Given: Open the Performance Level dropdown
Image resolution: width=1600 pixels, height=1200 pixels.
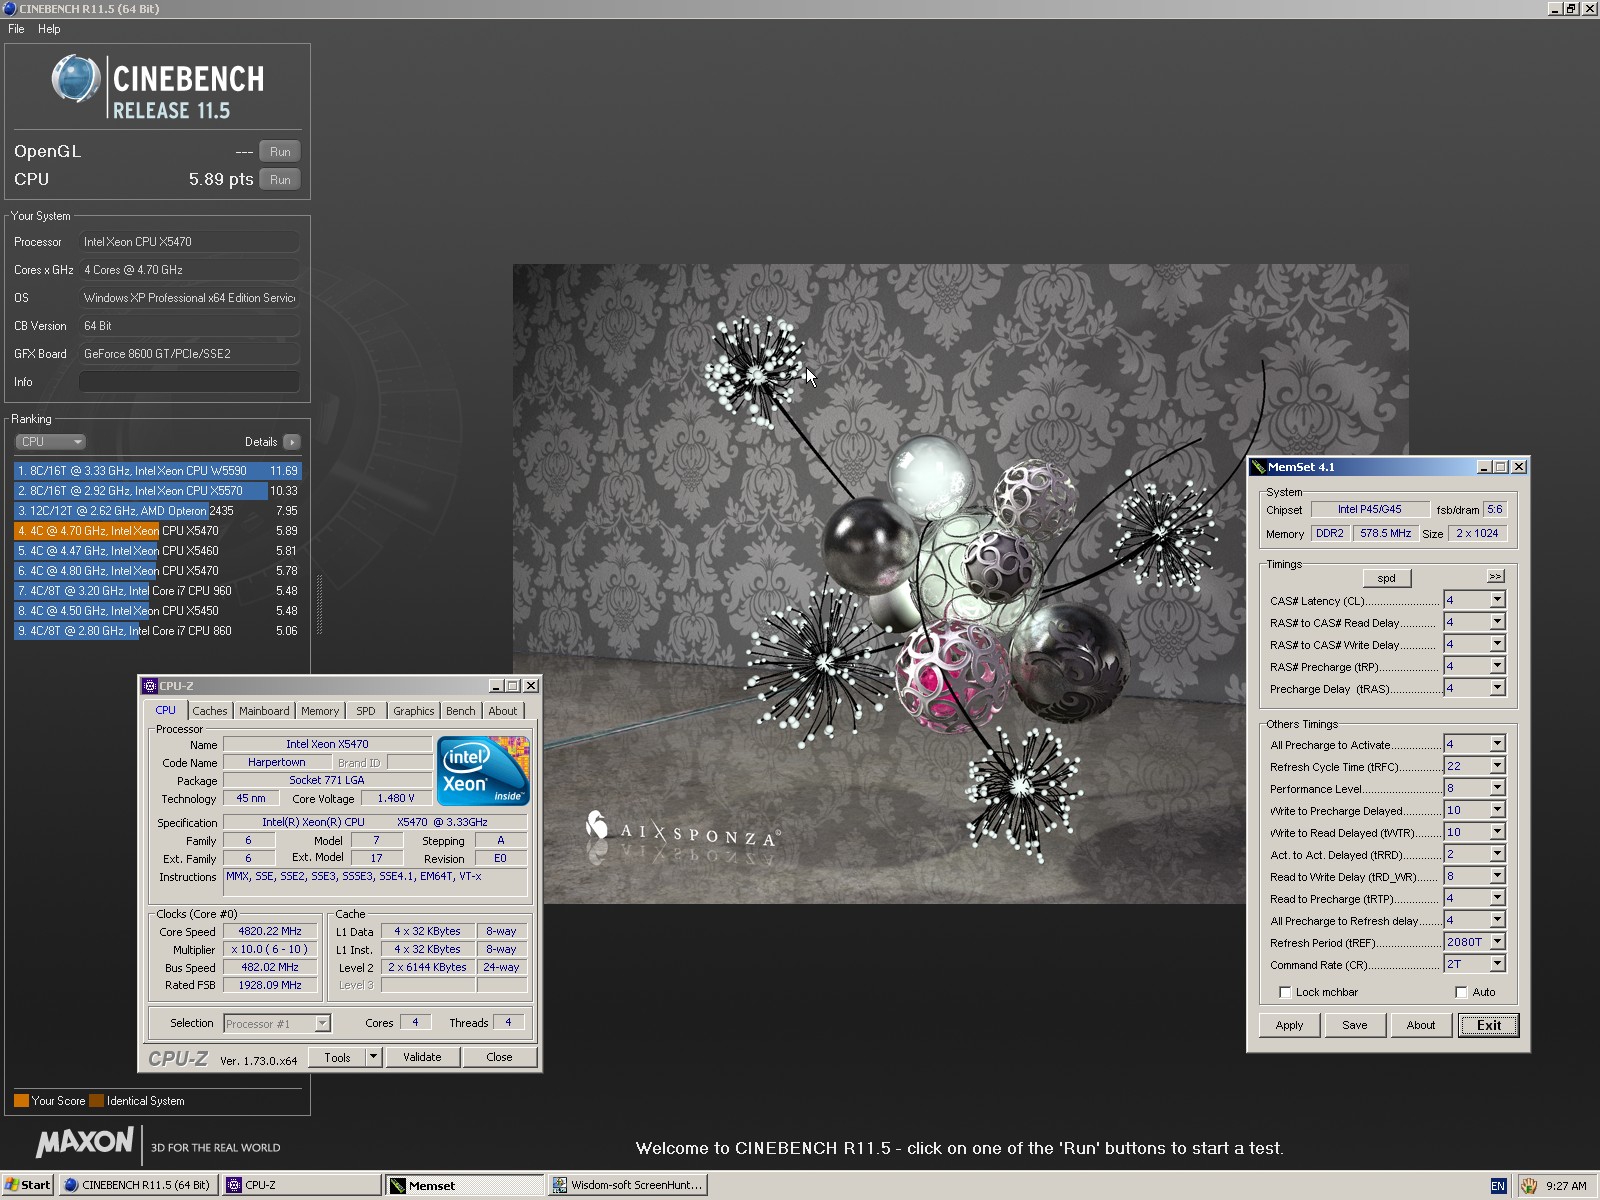Looking at the screenshot, I should pyautogui.click(x=1497, y=788).
